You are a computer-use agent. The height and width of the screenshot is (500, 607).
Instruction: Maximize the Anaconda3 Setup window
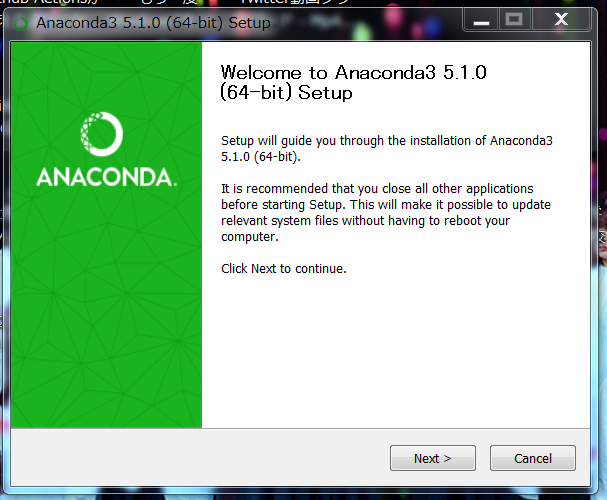point(514,20)
